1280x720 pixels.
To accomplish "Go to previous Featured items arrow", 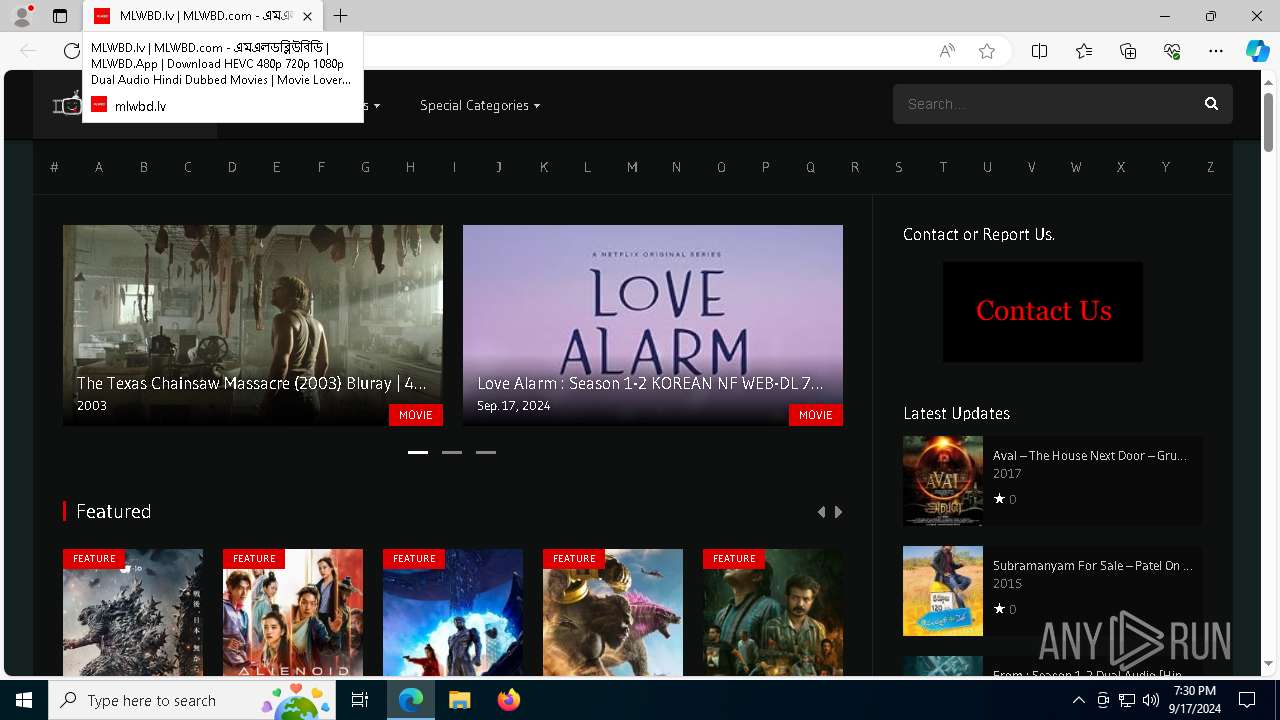I will pos(822,512).
